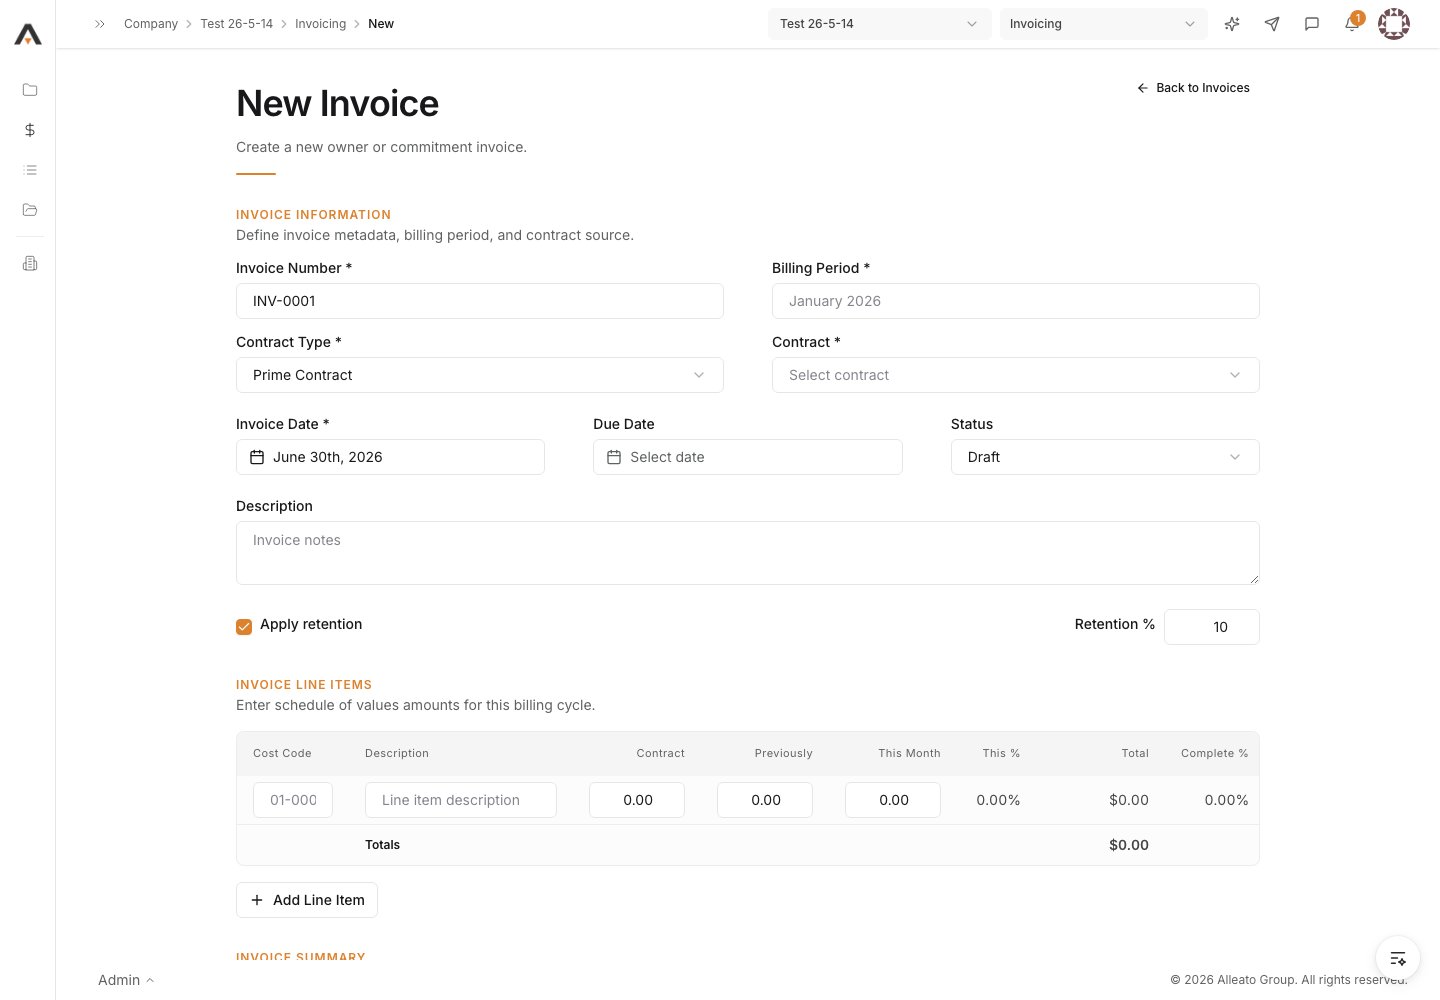This screenshot has height=1000, width=1440.
Task: Focus the Retention % input
Action: 1212,627
